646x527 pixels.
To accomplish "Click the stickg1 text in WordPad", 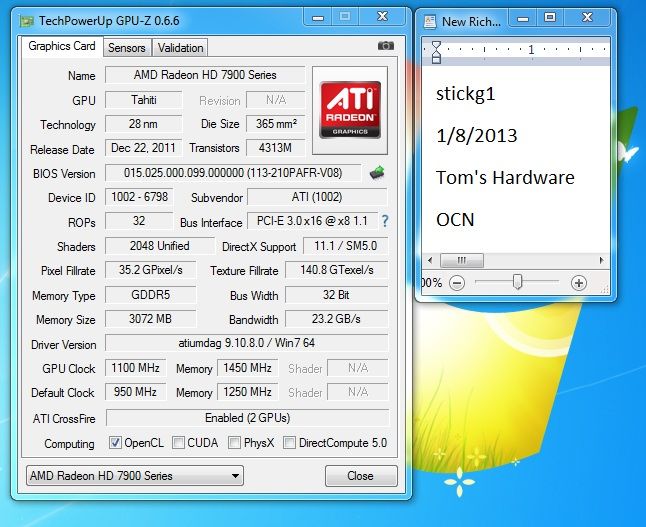I will pyautogui.click(x=465, y=94).
